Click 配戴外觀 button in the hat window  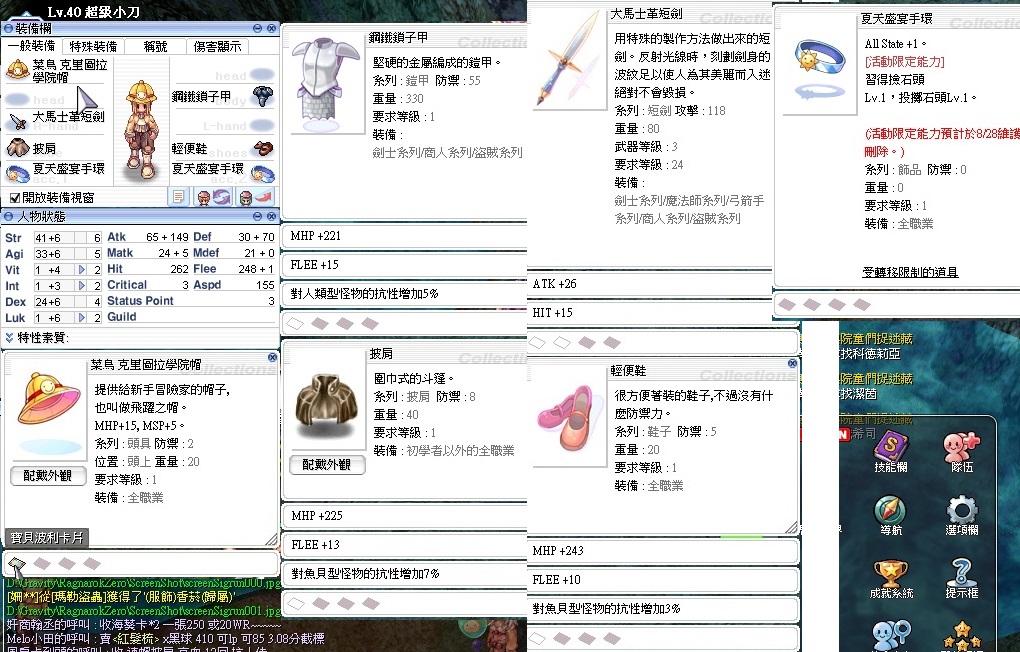coord(48,476)
